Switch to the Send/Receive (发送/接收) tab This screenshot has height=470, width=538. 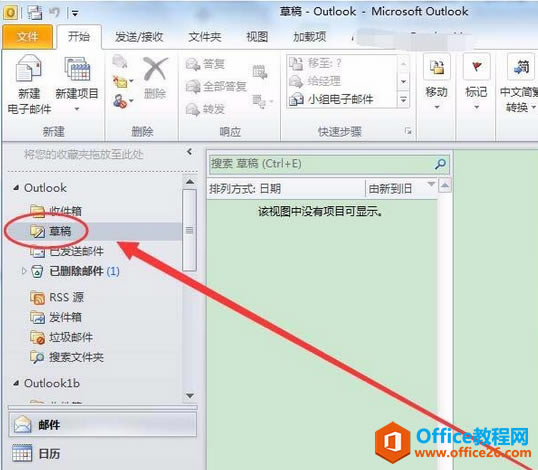(x=139, y=37)
